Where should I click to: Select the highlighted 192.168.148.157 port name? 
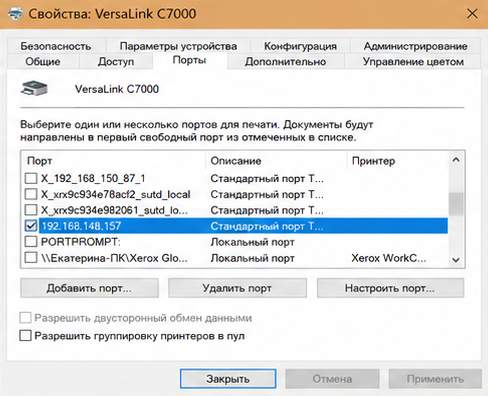pos(81,226)
